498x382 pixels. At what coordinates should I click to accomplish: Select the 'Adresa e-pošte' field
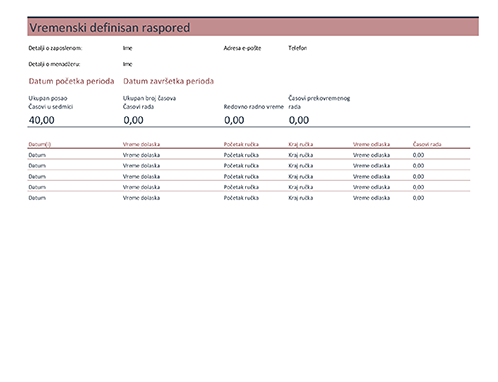click(242, 48)
